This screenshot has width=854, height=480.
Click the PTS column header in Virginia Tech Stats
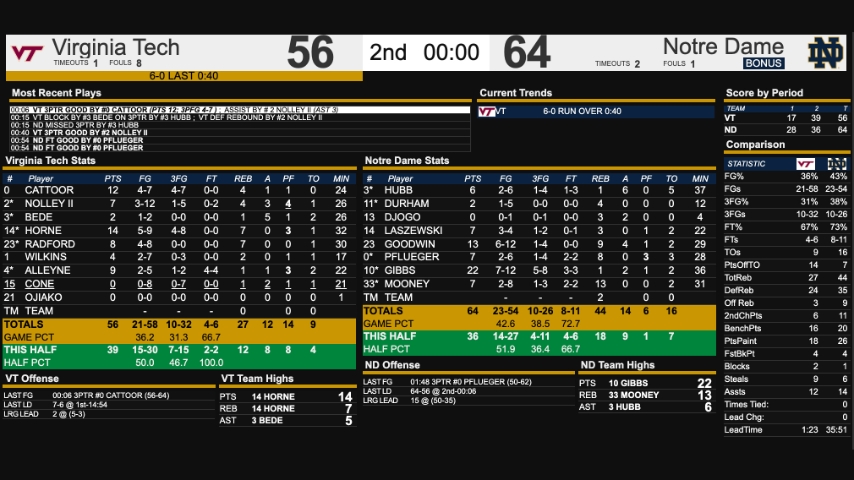click(113, 178)
